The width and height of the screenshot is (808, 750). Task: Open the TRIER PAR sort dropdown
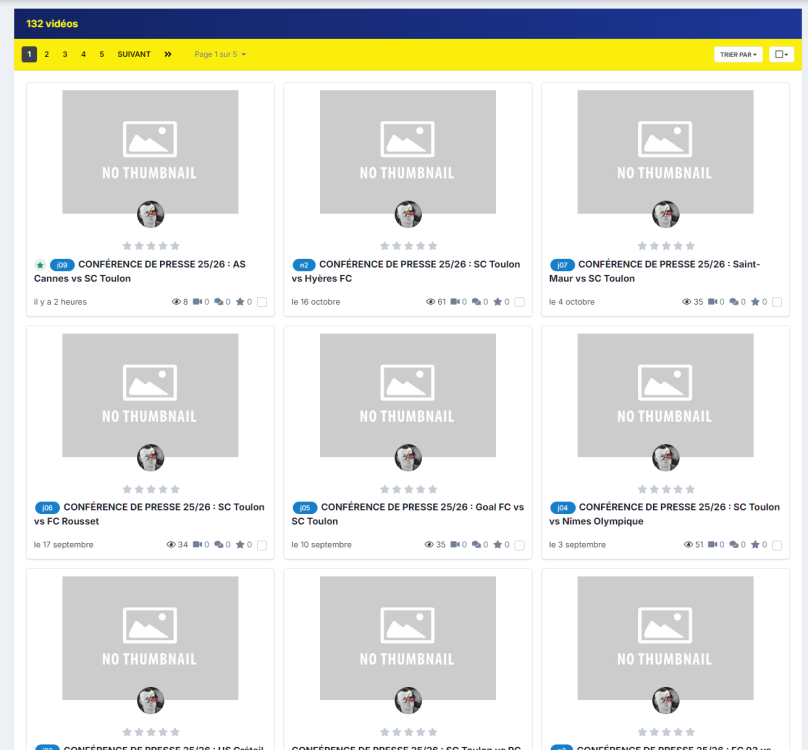pos(738,55)
